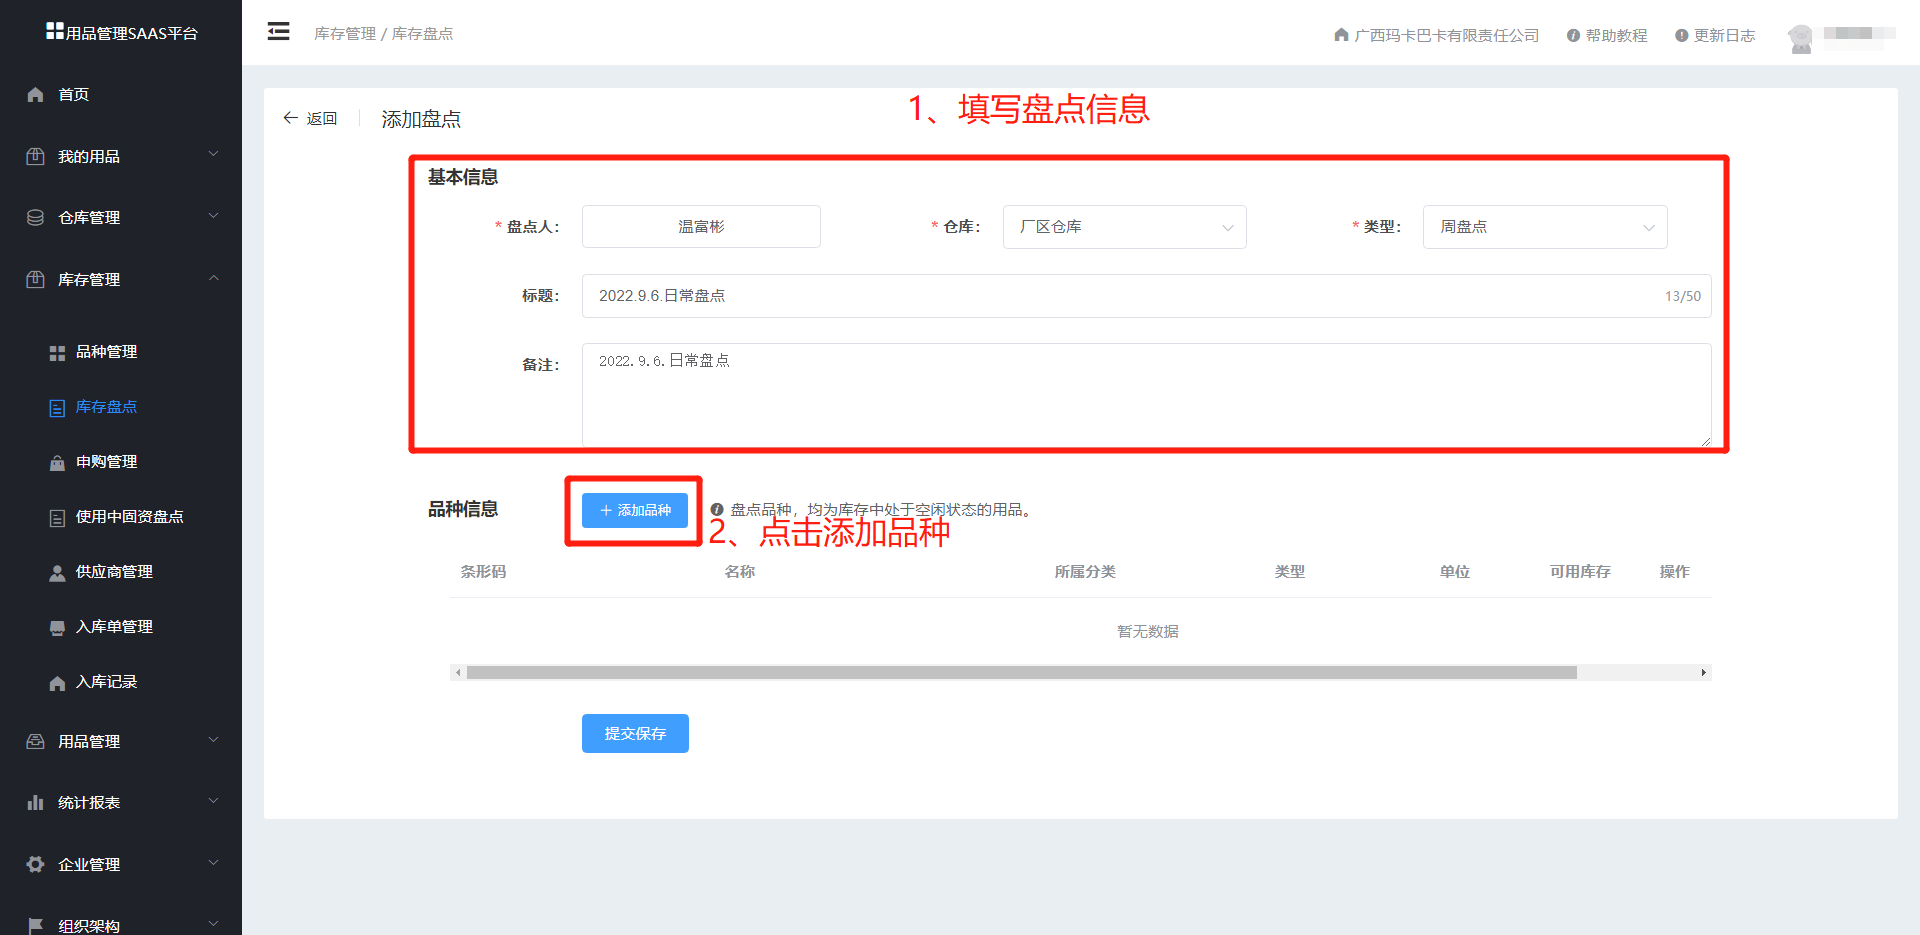The image size is (1920, 935).
Task: Click the sidebar collapse hamburger icon
Action: pyautogui.click(x=278, y=32)
